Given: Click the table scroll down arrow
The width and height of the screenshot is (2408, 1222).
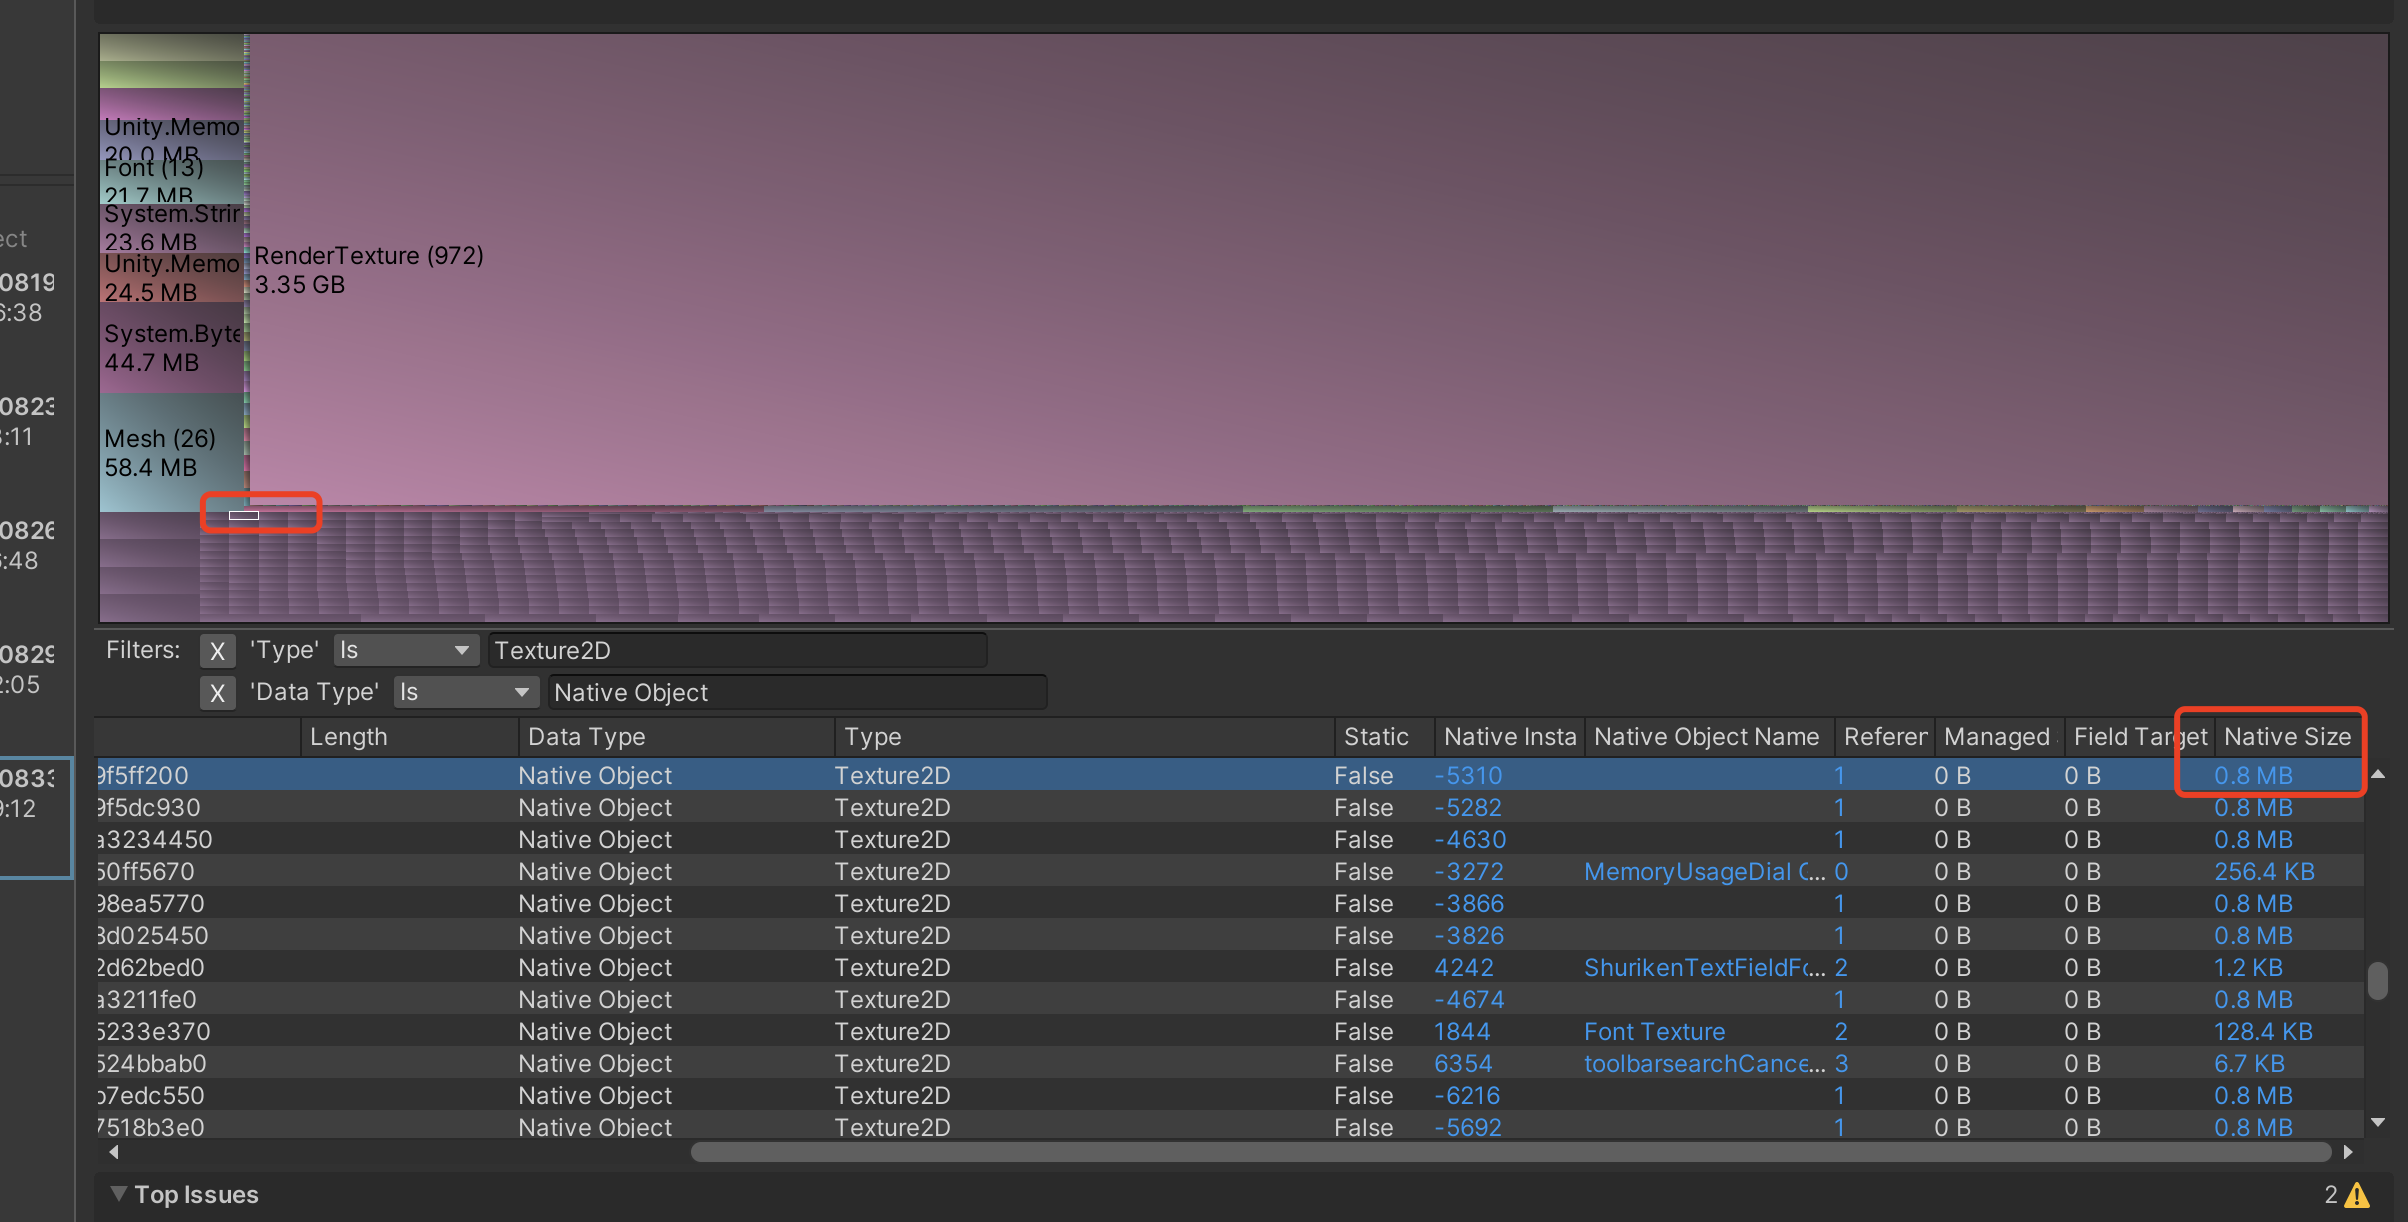Looking at the screenshot, I should pos(2378,1123).
